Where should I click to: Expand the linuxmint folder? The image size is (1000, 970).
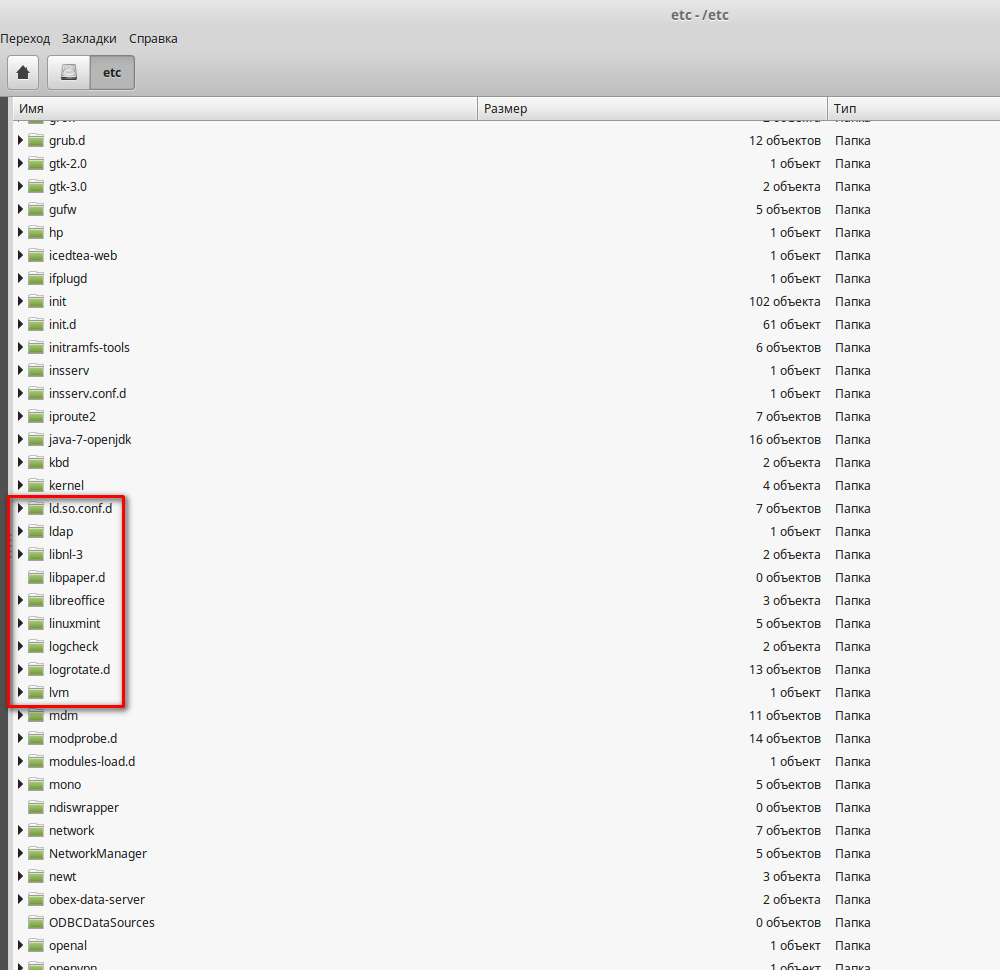pos(20,623)
